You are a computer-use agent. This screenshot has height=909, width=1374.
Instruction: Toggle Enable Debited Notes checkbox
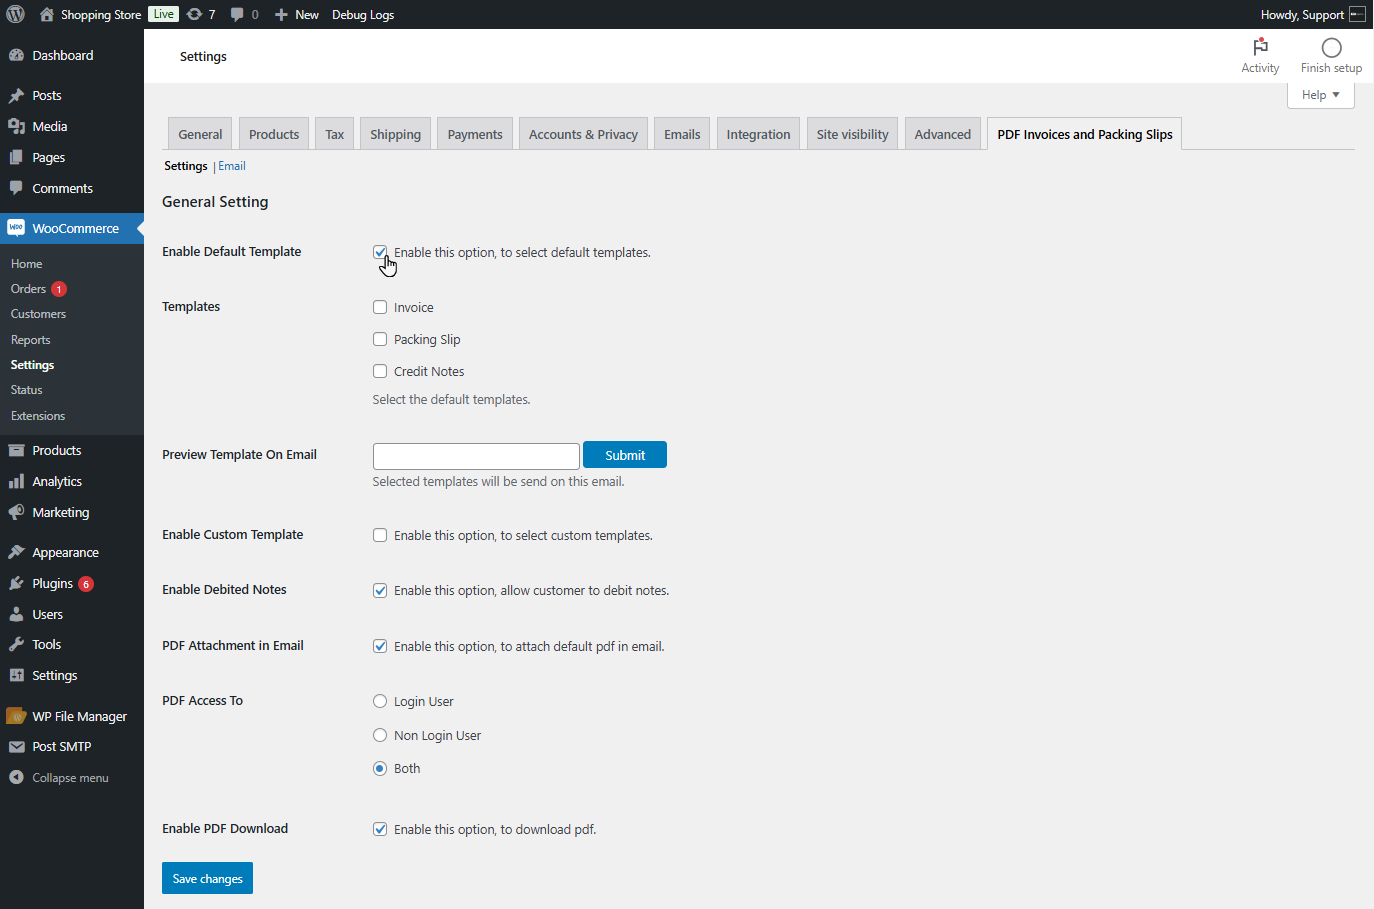380,590
